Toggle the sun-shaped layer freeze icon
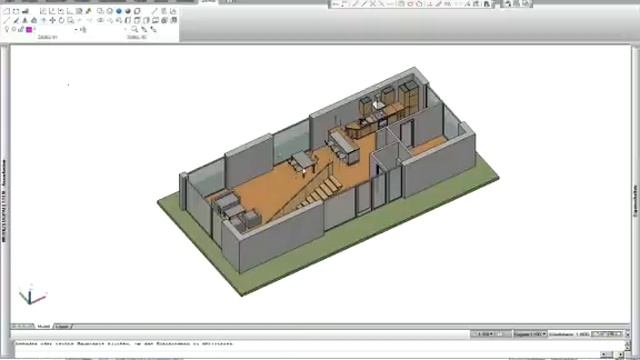640x360 pixels. [14, 29]
